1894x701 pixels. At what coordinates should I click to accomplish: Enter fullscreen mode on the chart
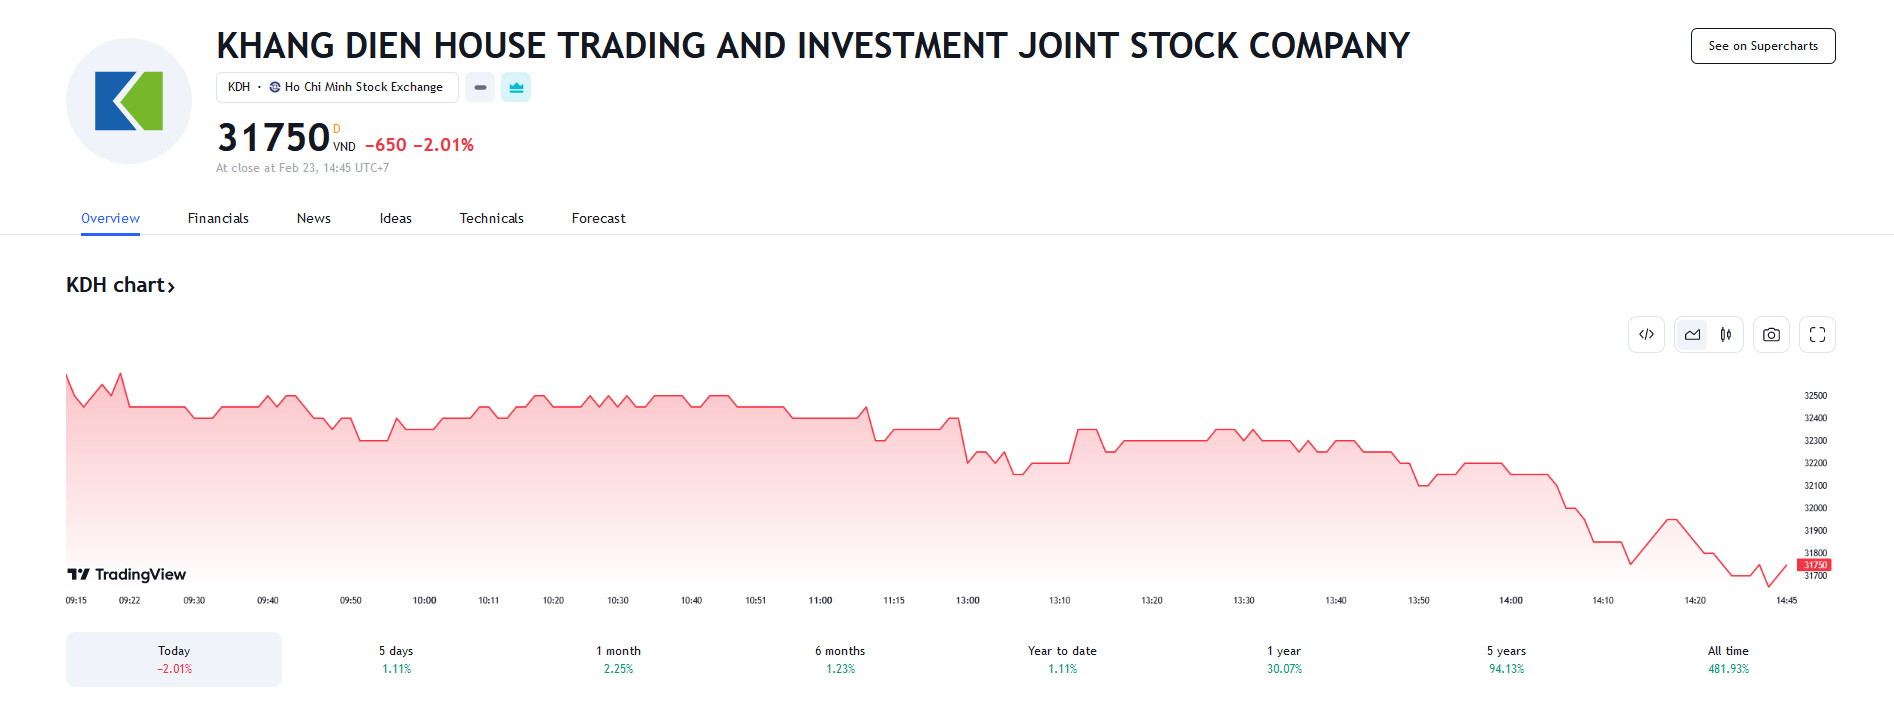(x=1817, y=334)
